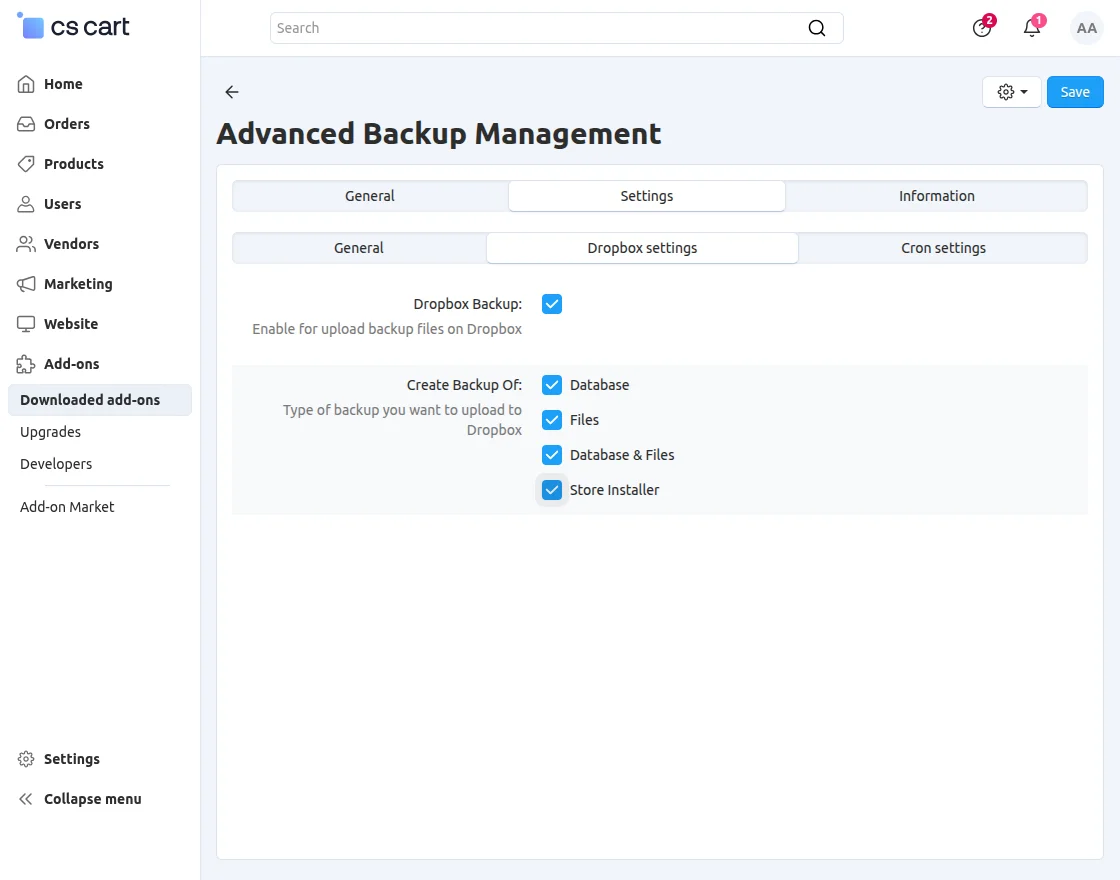Click Collapse menu label
The height and width of the screenshot is (880, 1120).
(93, 799)
